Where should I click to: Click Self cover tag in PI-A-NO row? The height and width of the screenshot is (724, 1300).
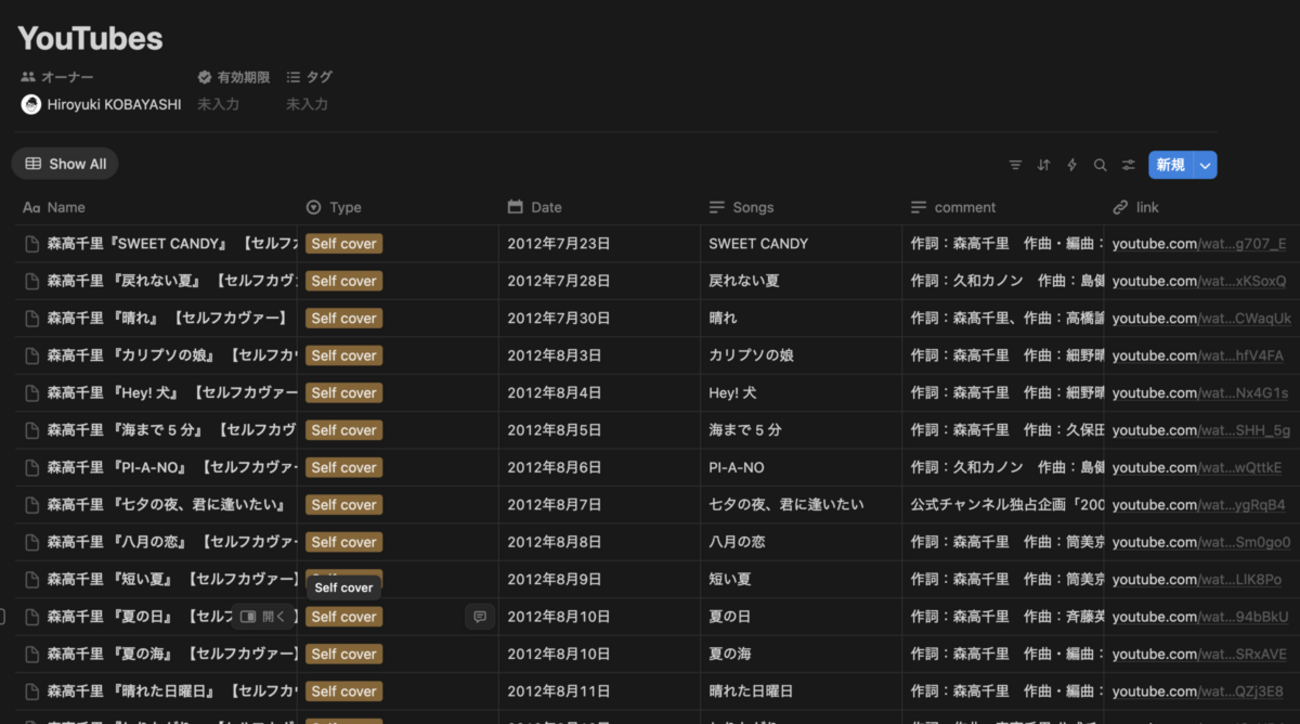coord(344,468)
